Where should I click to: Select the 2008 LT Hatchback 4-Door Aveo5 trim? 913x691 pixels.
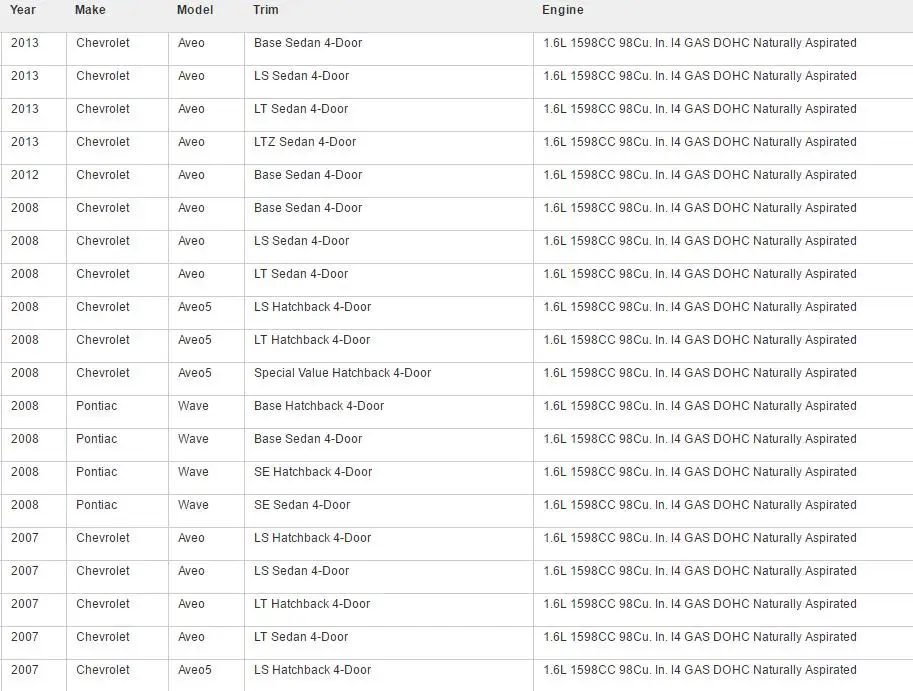[x=312, y=340]
